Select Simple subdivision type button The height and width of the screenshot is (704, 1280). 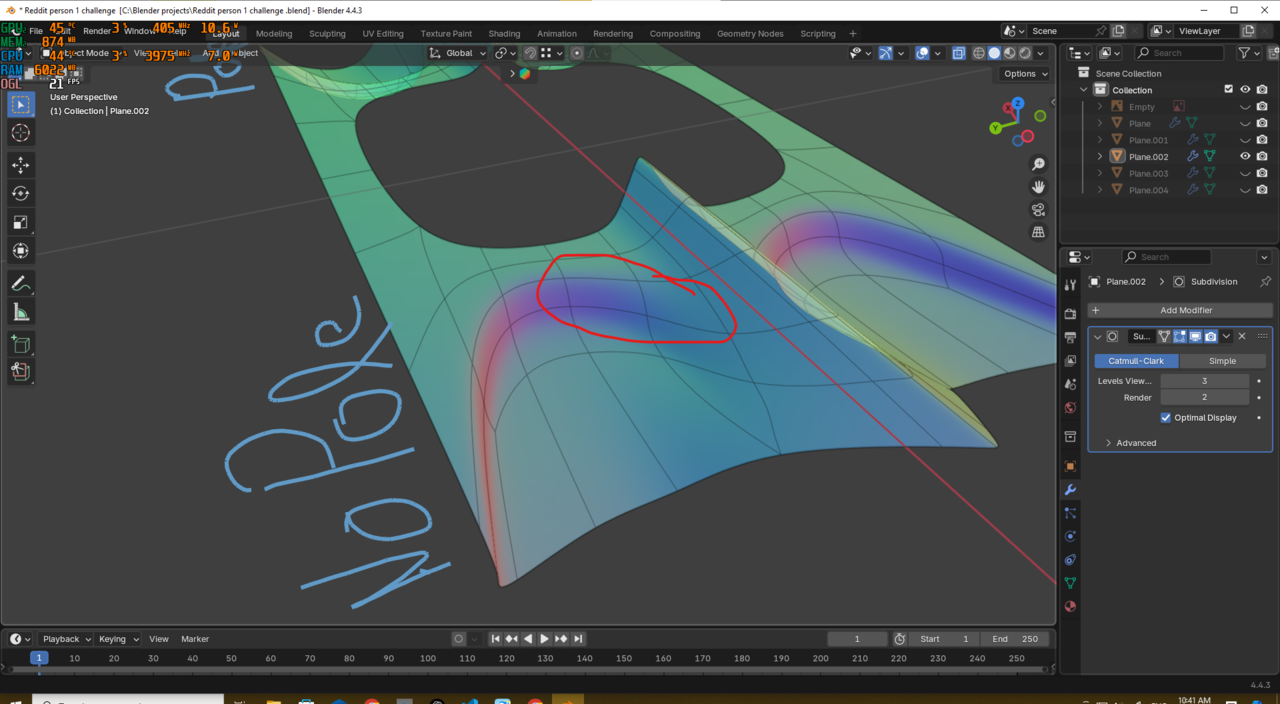coord(1222,361)
